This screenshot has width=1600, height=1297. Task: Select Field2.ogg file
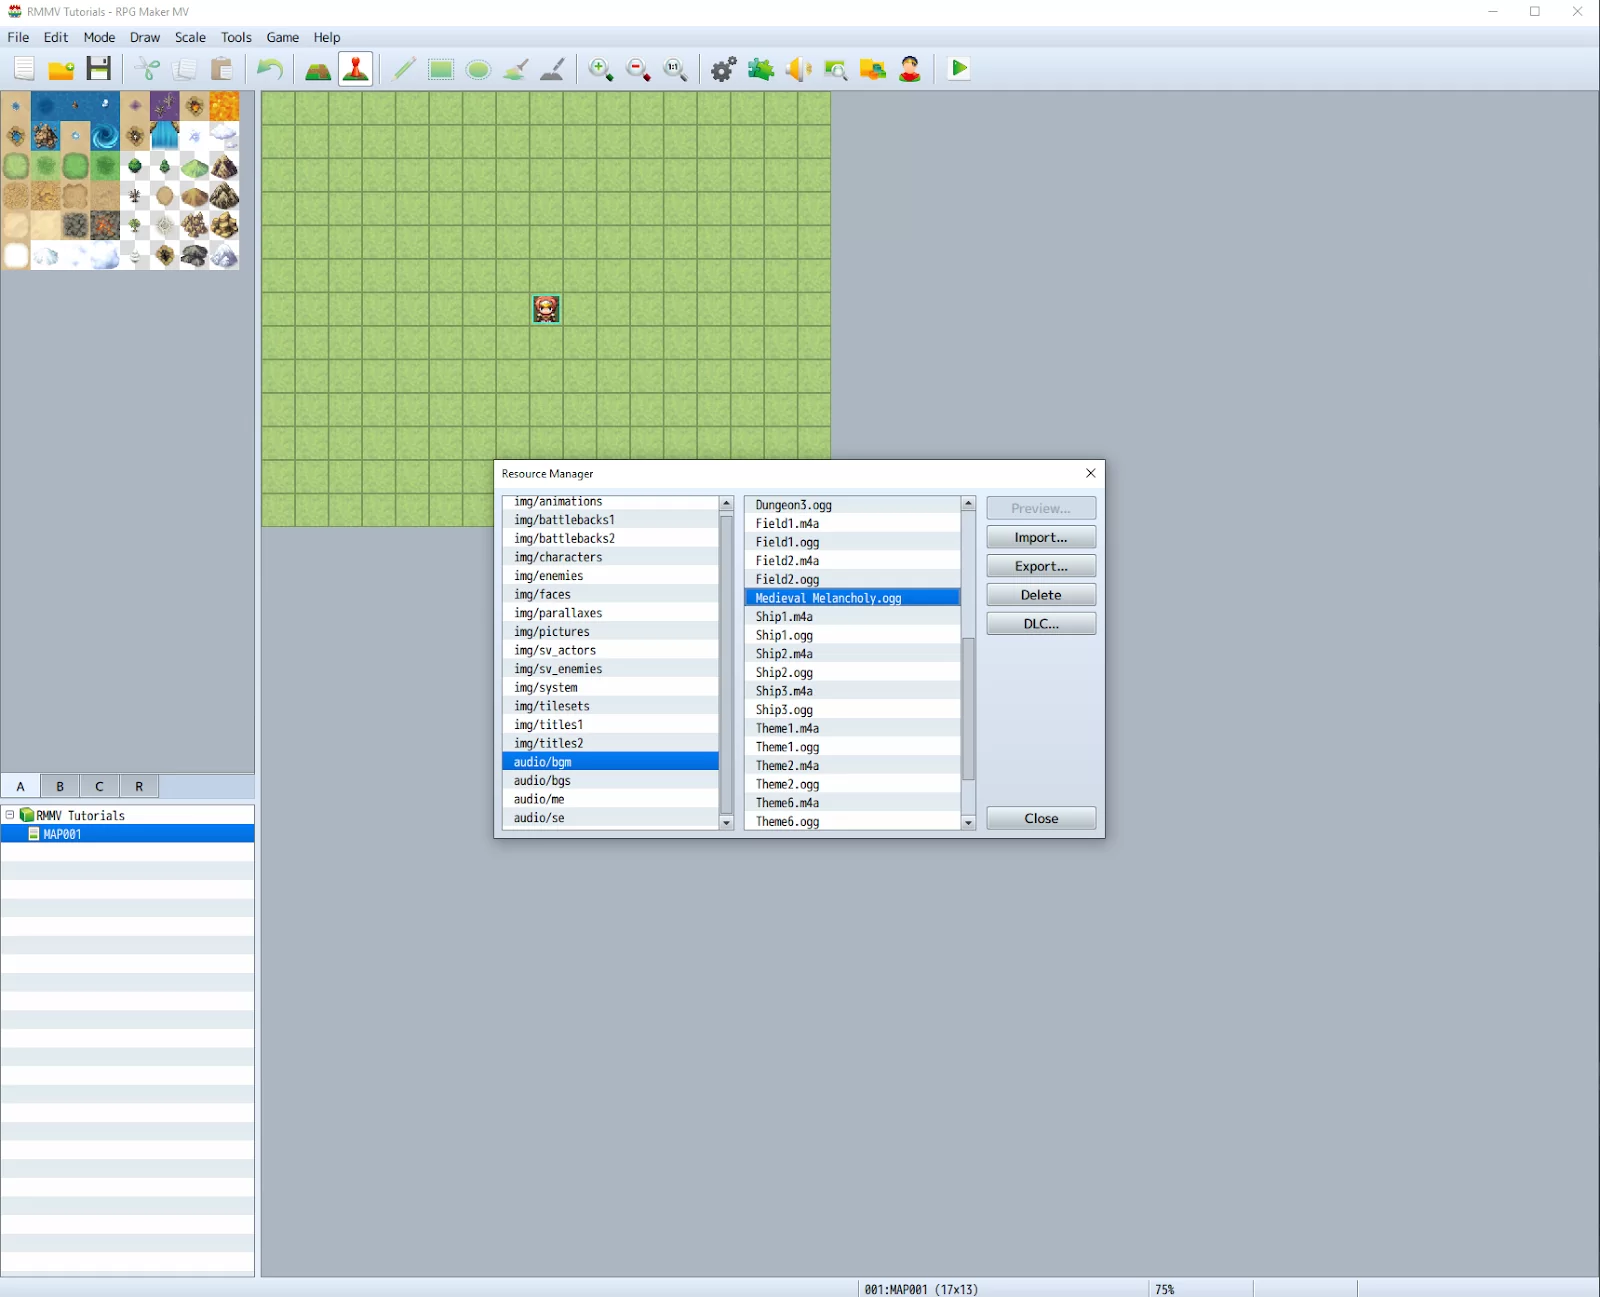point(852,579)
